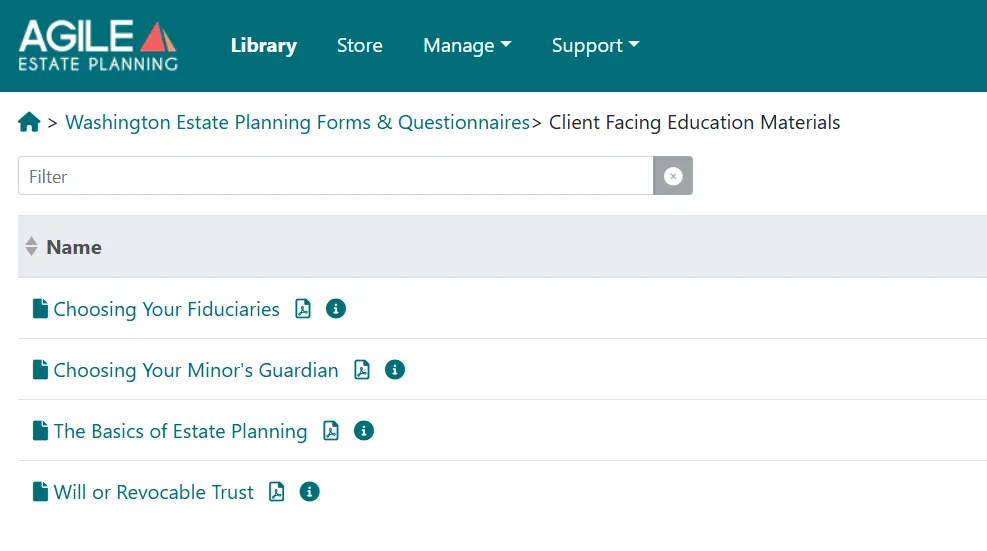Click the Agile Estate Planning logo

point(98,45)
